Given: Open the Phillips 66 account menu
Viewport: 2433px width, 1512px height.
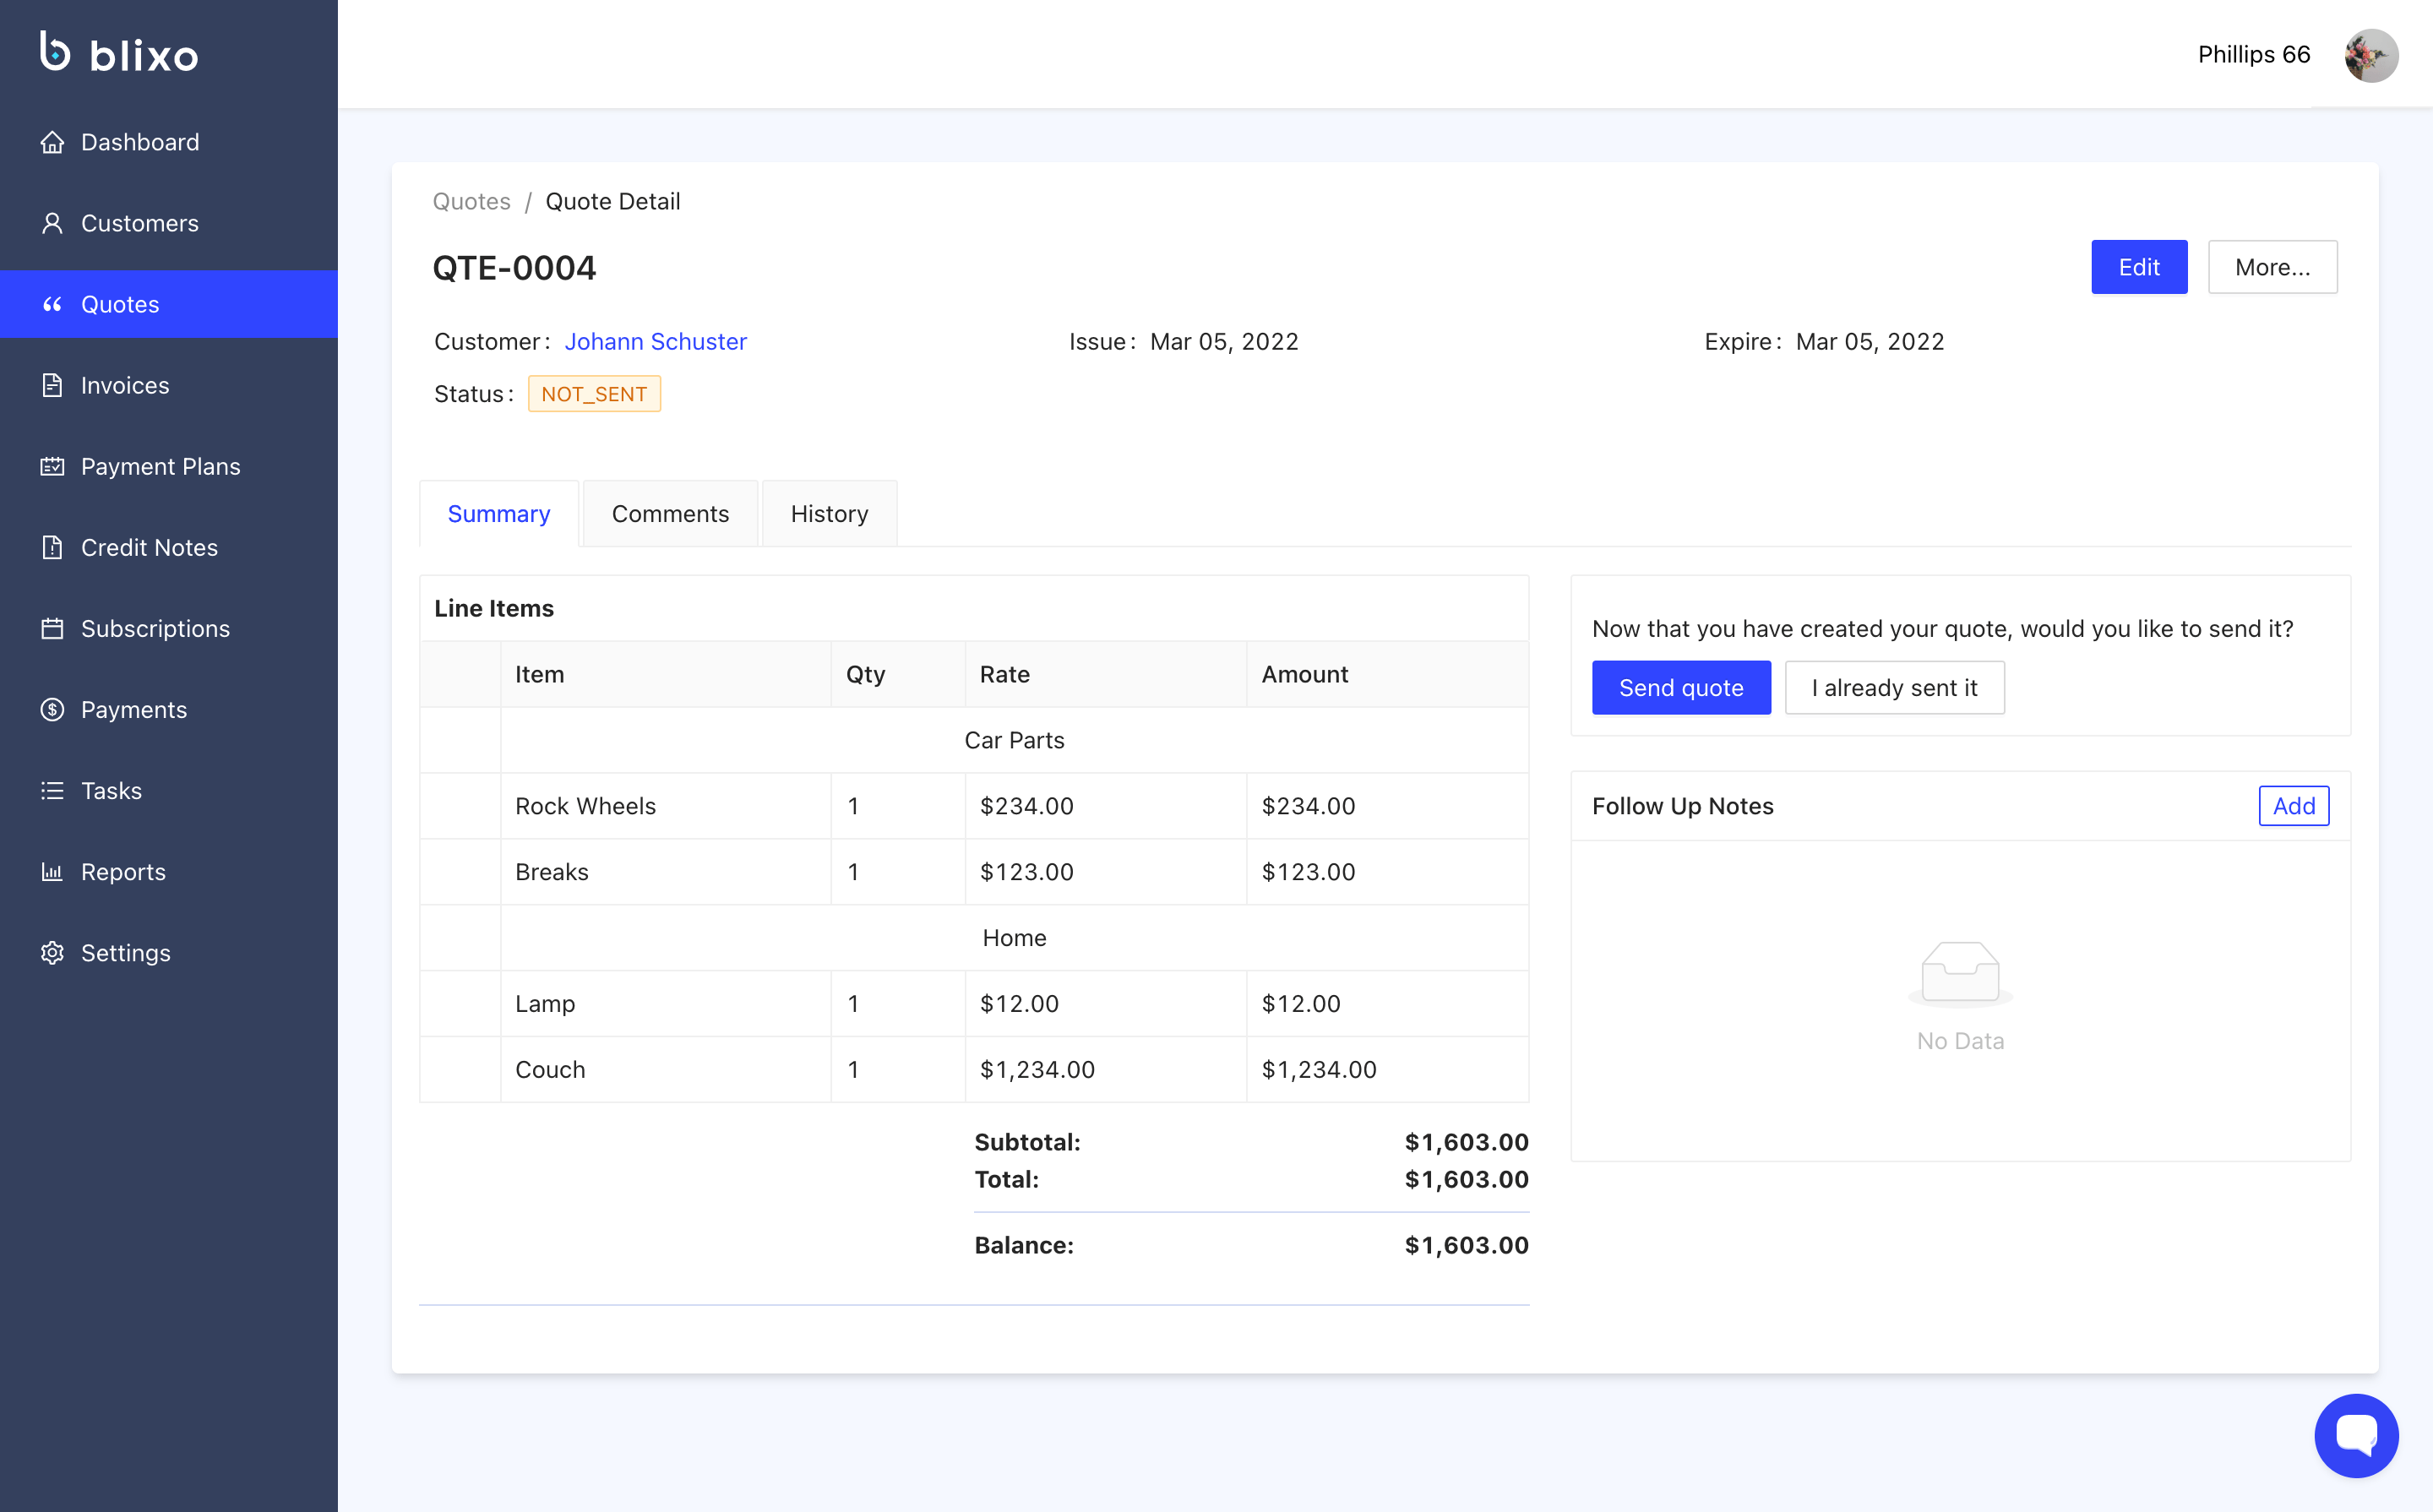Looking at the screenshot, I should (2253, 54).
